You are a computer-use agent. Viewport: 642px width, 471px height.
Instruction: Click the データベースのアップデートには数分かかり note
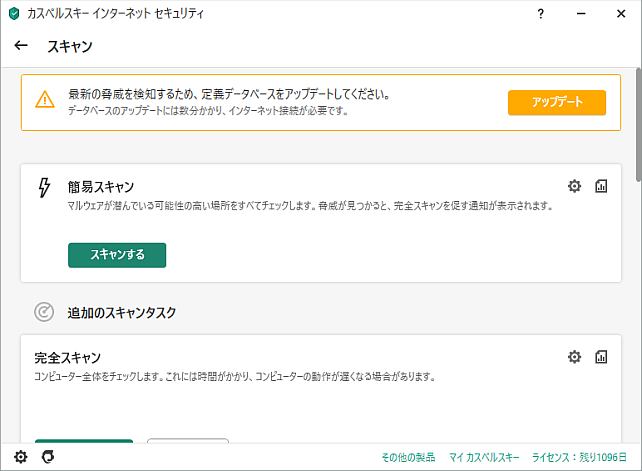(208, 111)
